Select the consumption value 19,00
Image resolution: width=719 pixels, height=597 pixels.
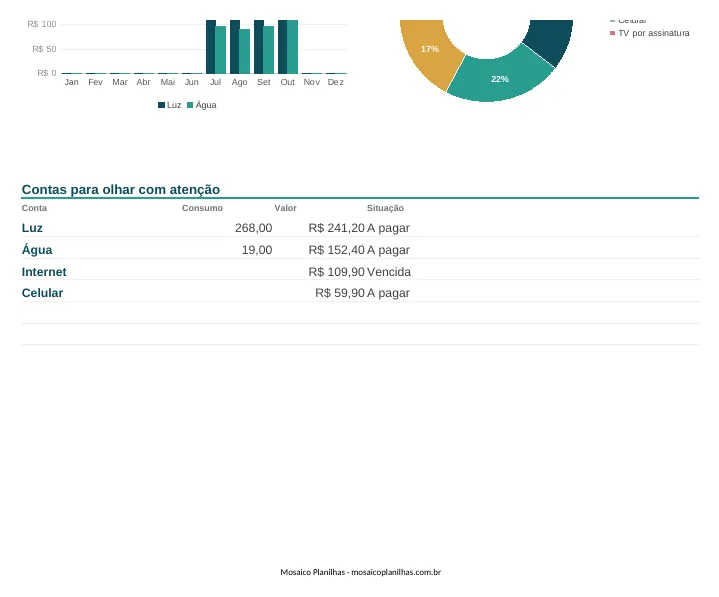pyautogui.click(x=257, y=250)
